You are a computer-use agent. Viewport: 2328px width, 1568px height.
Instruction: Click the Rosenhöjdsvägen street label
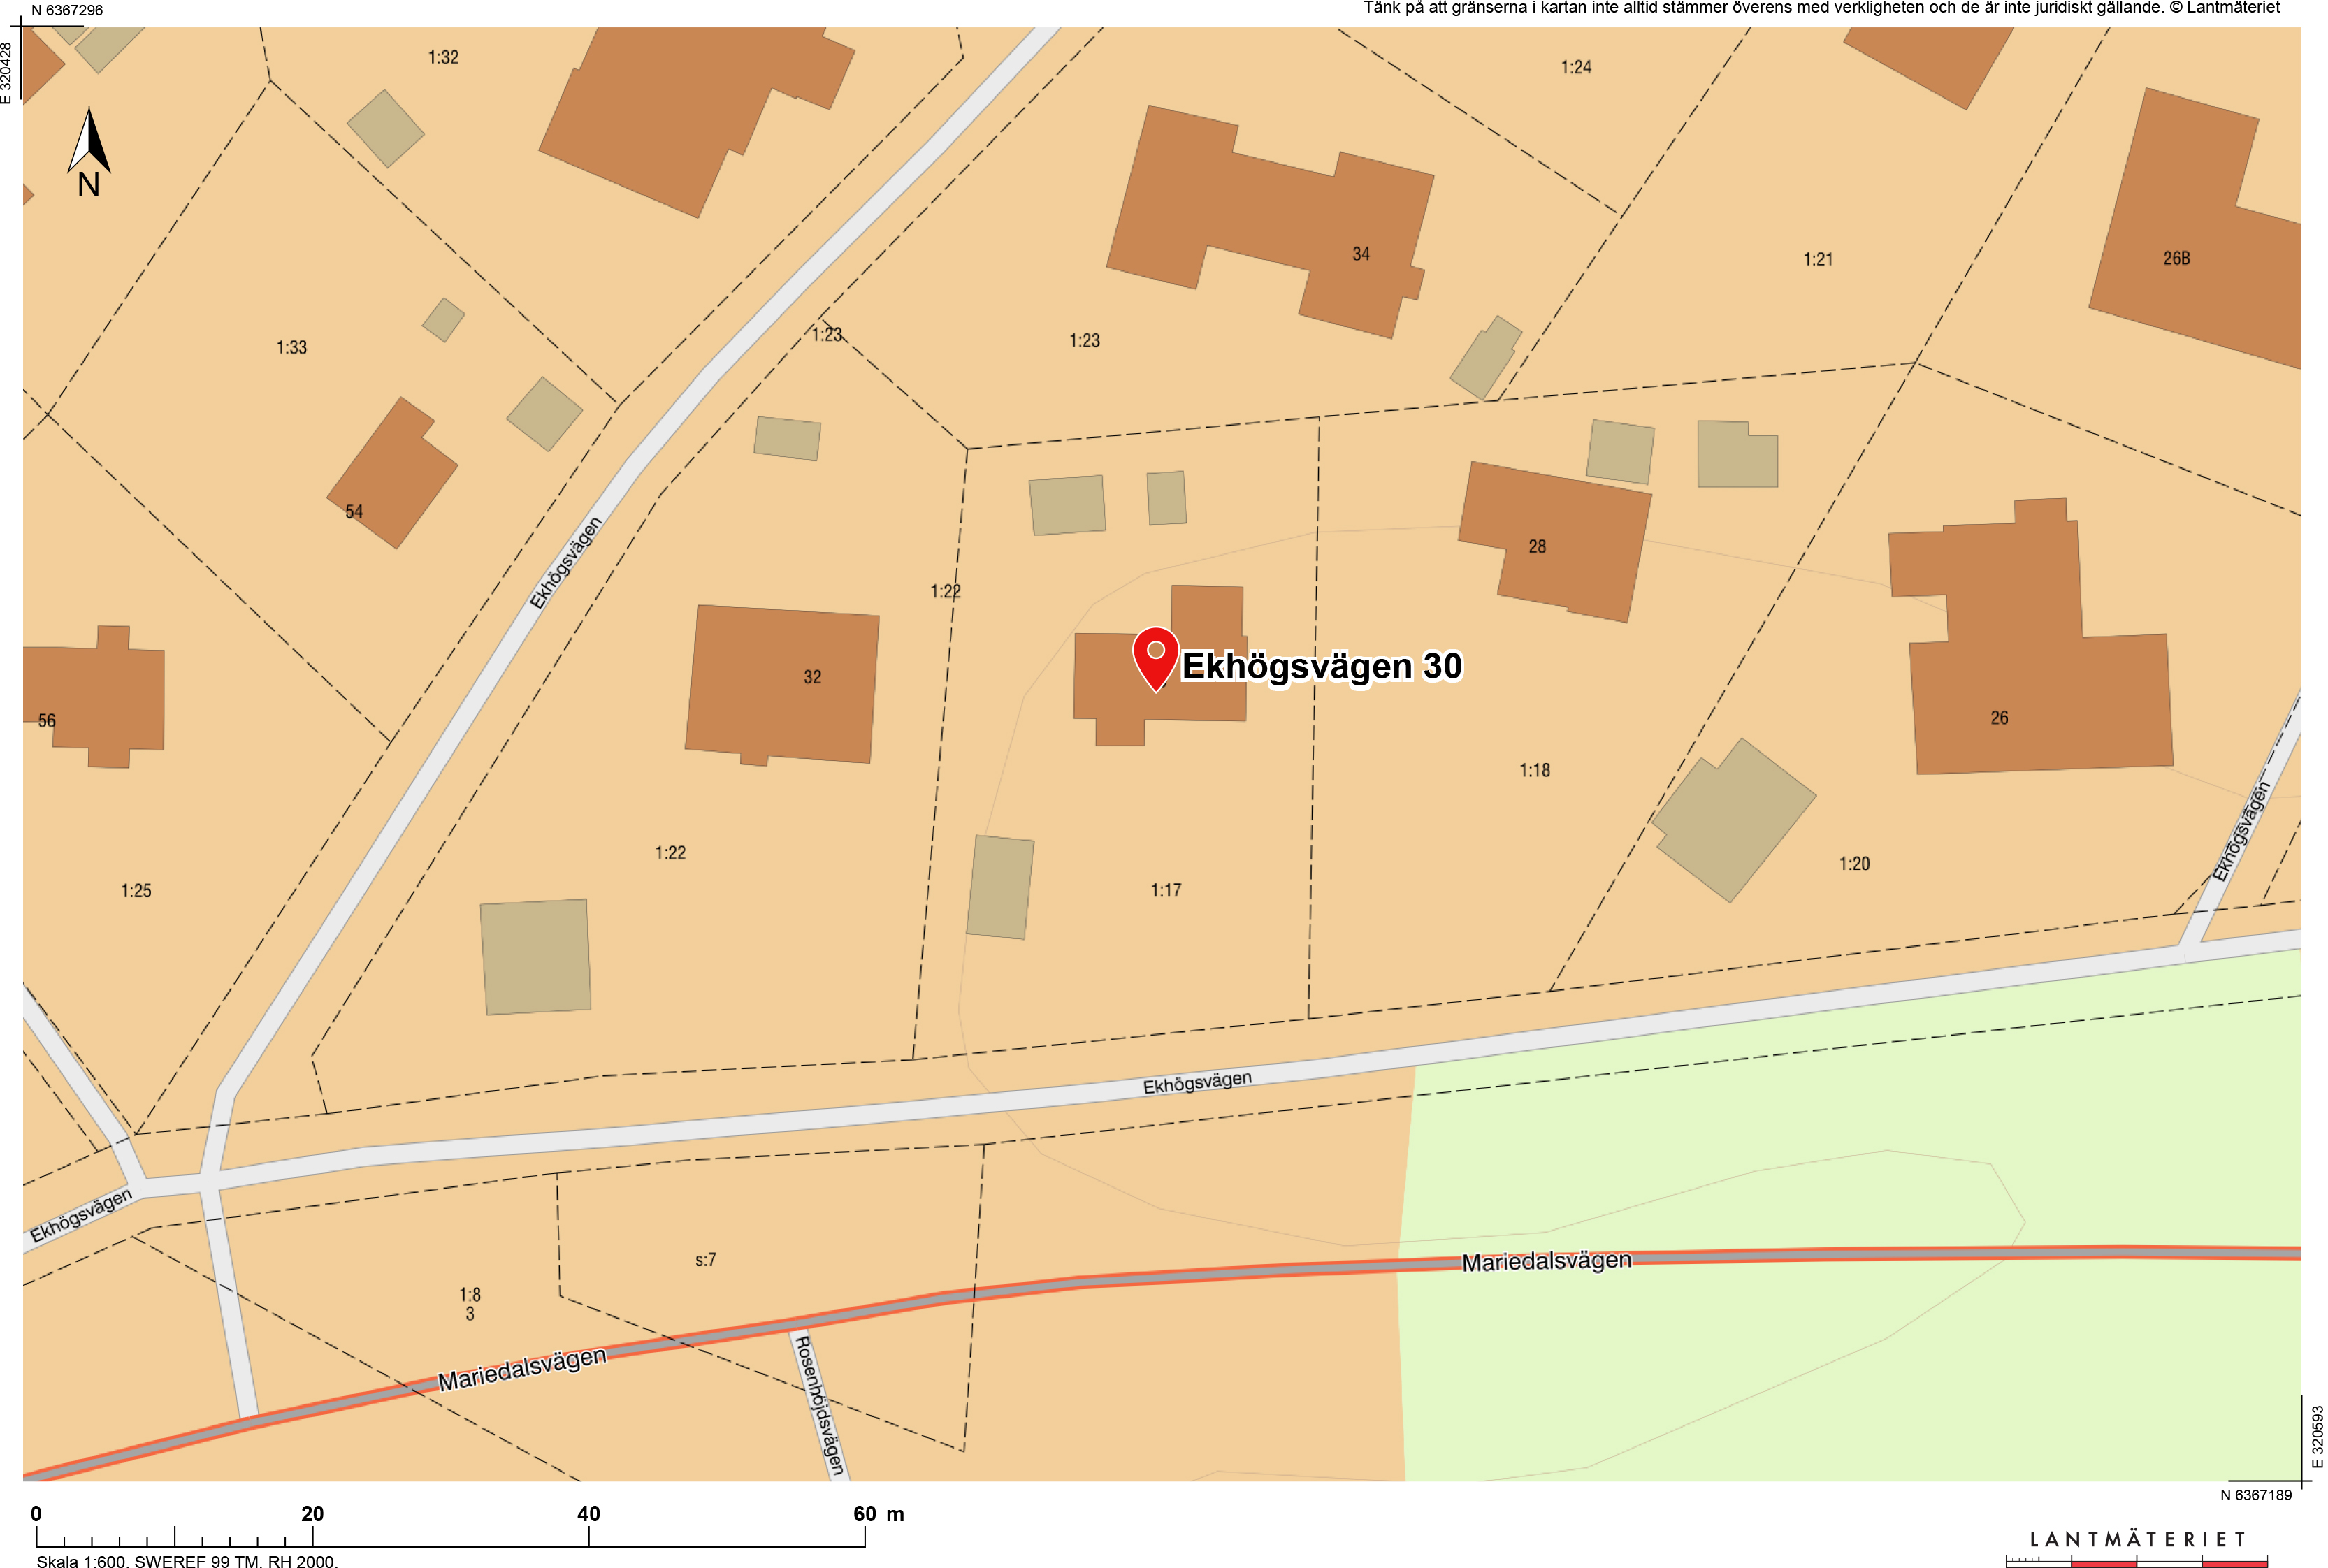pyautogui.click(x=819, y=1404)
